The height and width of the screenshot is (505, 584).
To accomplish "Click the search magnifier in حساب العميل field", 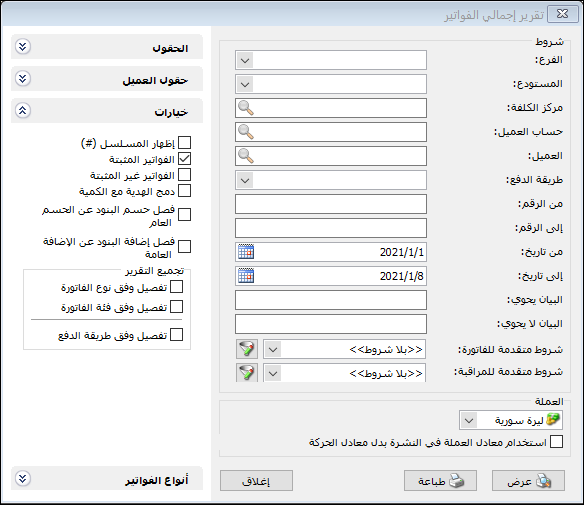I will [246, 132].
